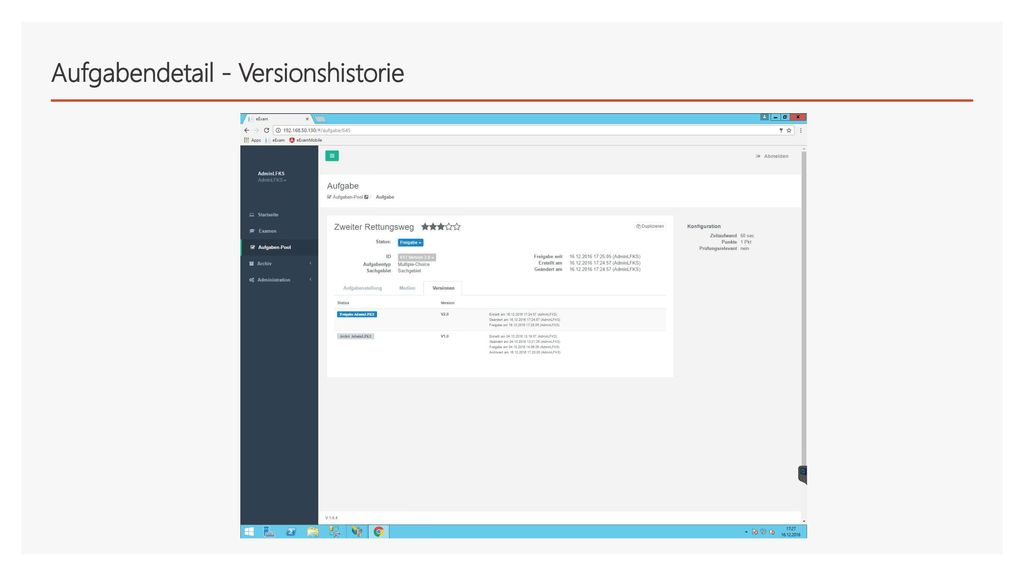The image size is (1024, 576).
Task: Expand the Archiv sidebar menu
Action: pyautogui.click(x=279, y=263)
